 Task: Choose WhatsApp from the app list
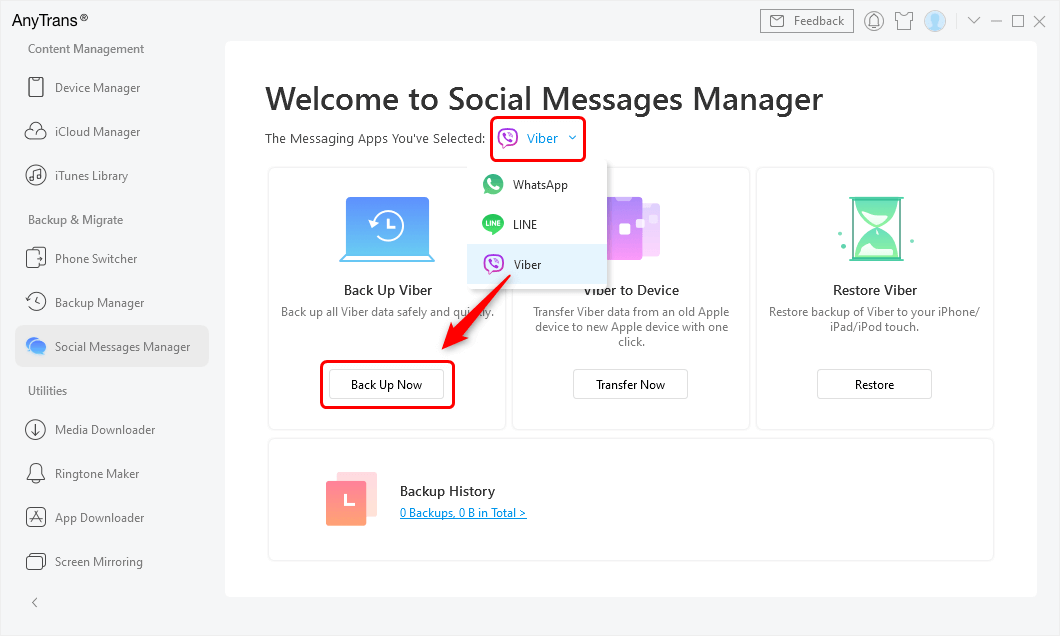537,185
